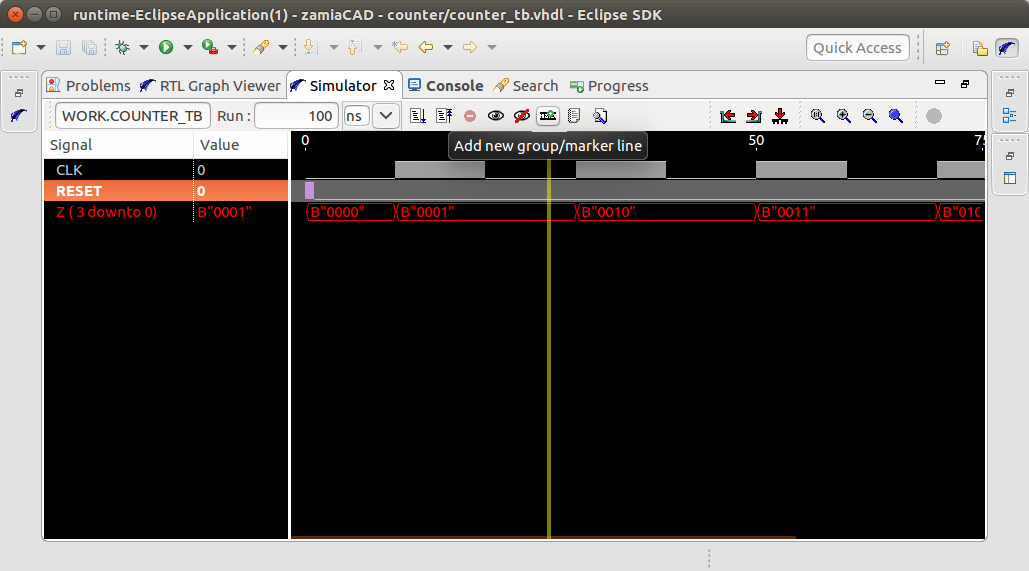The width and height of the screenshot is (1029, 571).
Task: Expand the External Tools dropdown arrow
Action: tap(232, 47)
